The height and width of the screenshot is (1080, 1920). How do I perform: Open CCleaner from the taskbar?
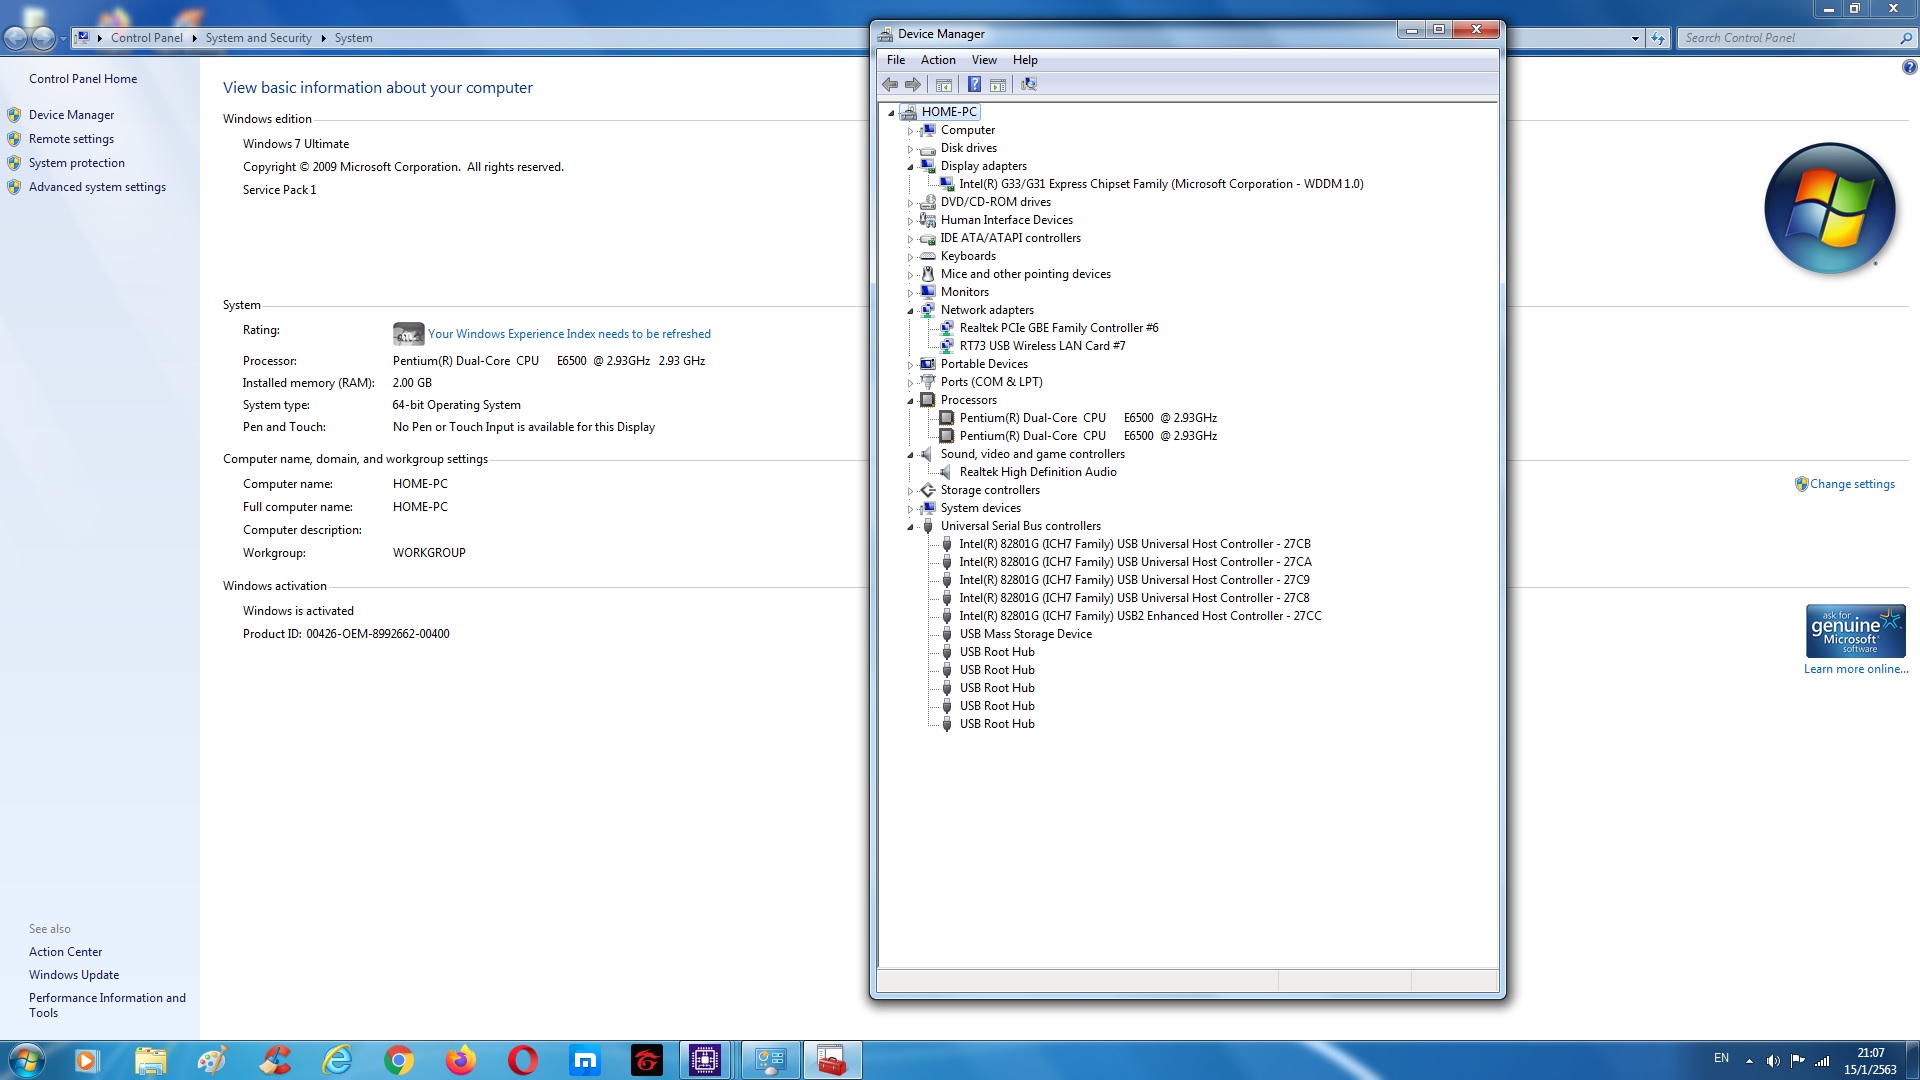pyautogui.click(x=275, y=1060)
